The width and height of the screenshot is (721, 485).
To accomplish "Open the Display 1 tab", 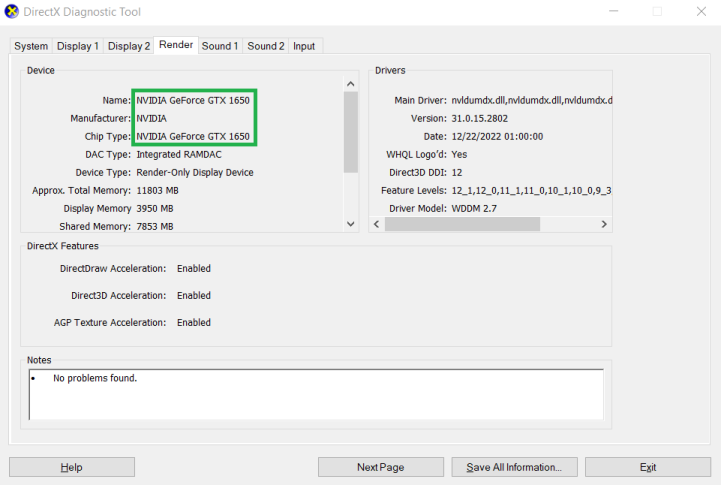I will [x=78, y=46].
